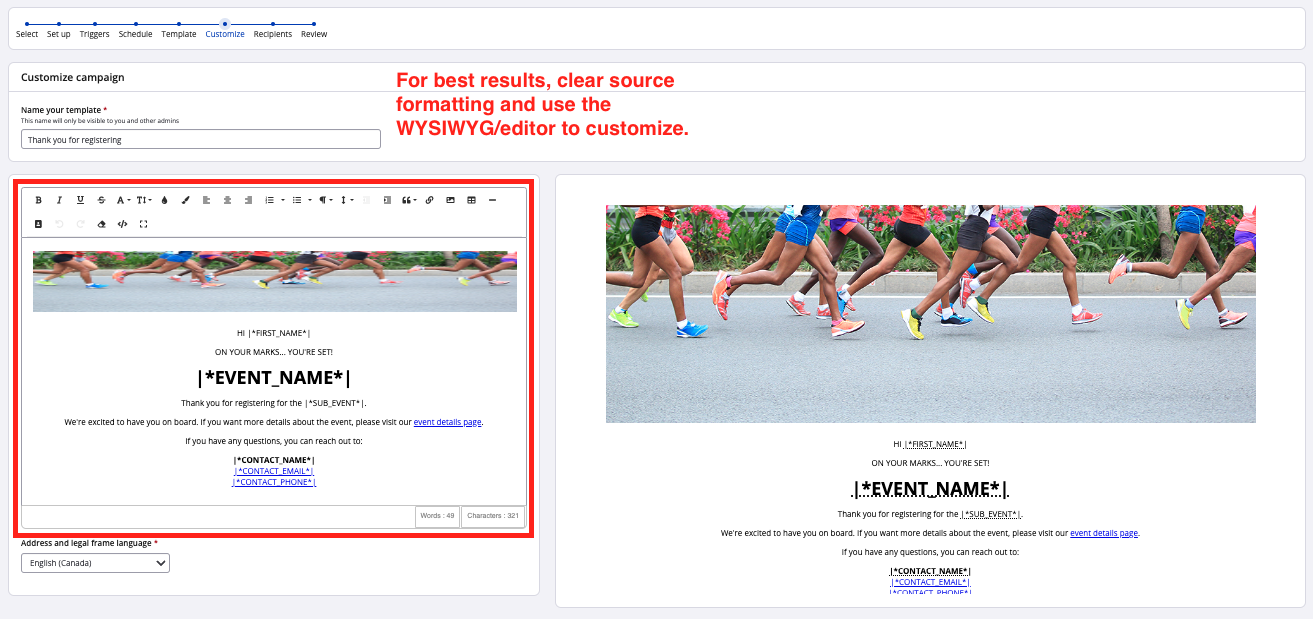This screenshot has height=619, width=1313.
Task: Open code view with the </> icon
Action: [x=122, y=224]
